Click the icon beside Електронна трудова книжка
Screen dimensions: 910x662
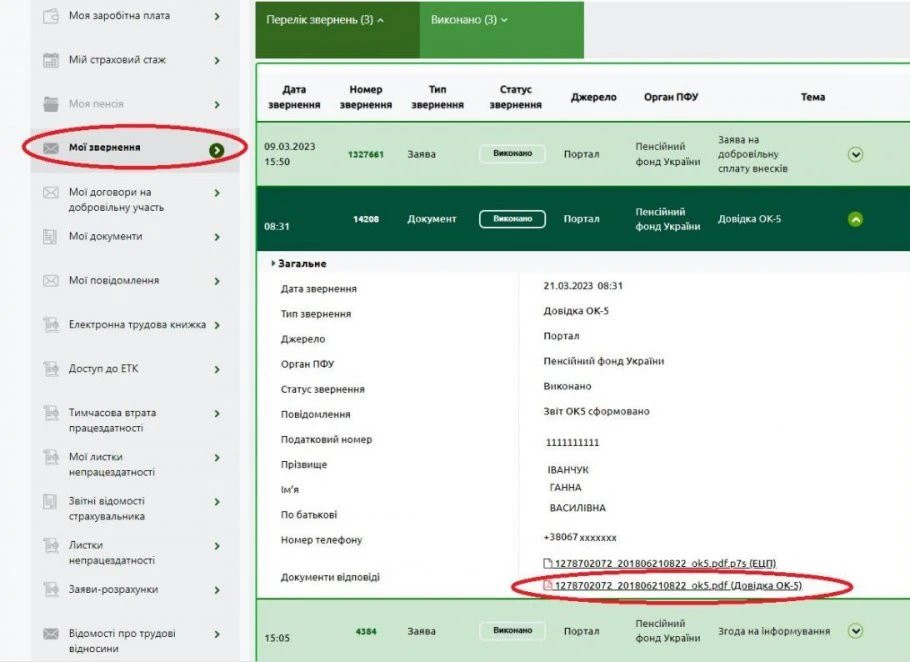pos(51,325)
